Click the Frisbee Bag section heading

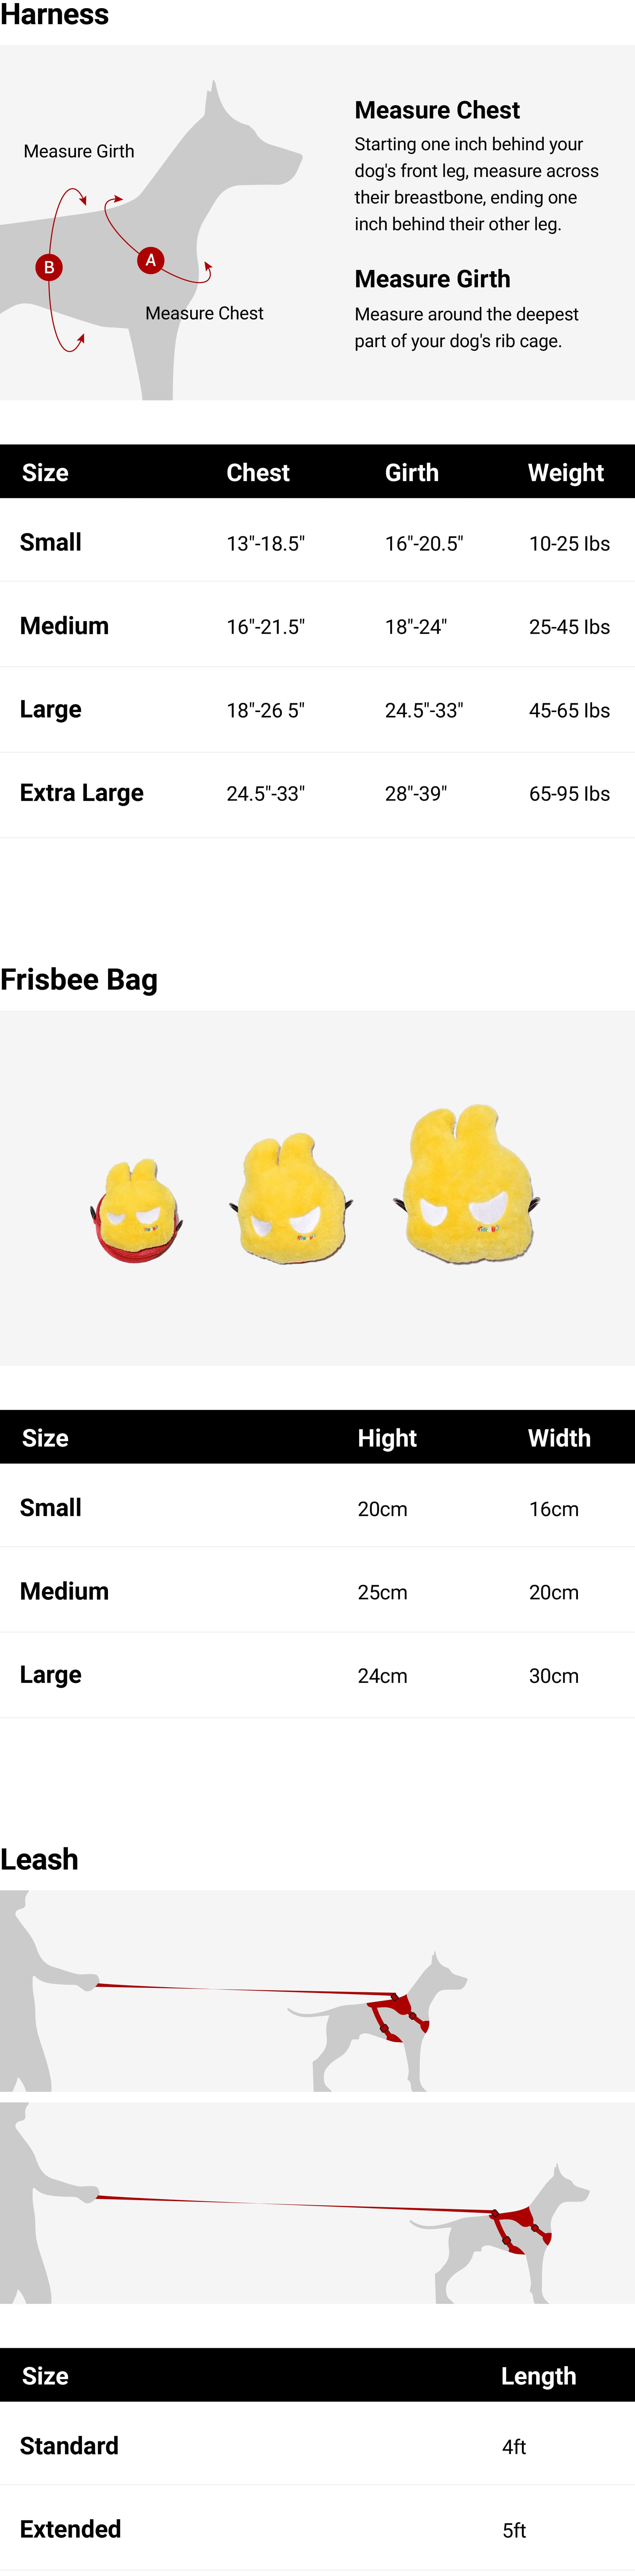79,980
